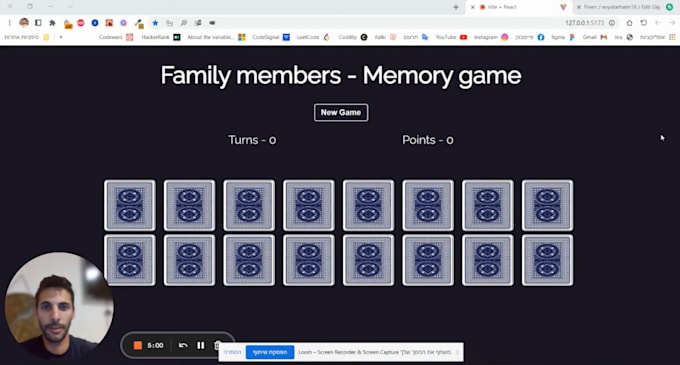The width and height of the screenshot is (680, 365).
Task: Stop the Loom recording with the orange square
Action: coord(137,345)
